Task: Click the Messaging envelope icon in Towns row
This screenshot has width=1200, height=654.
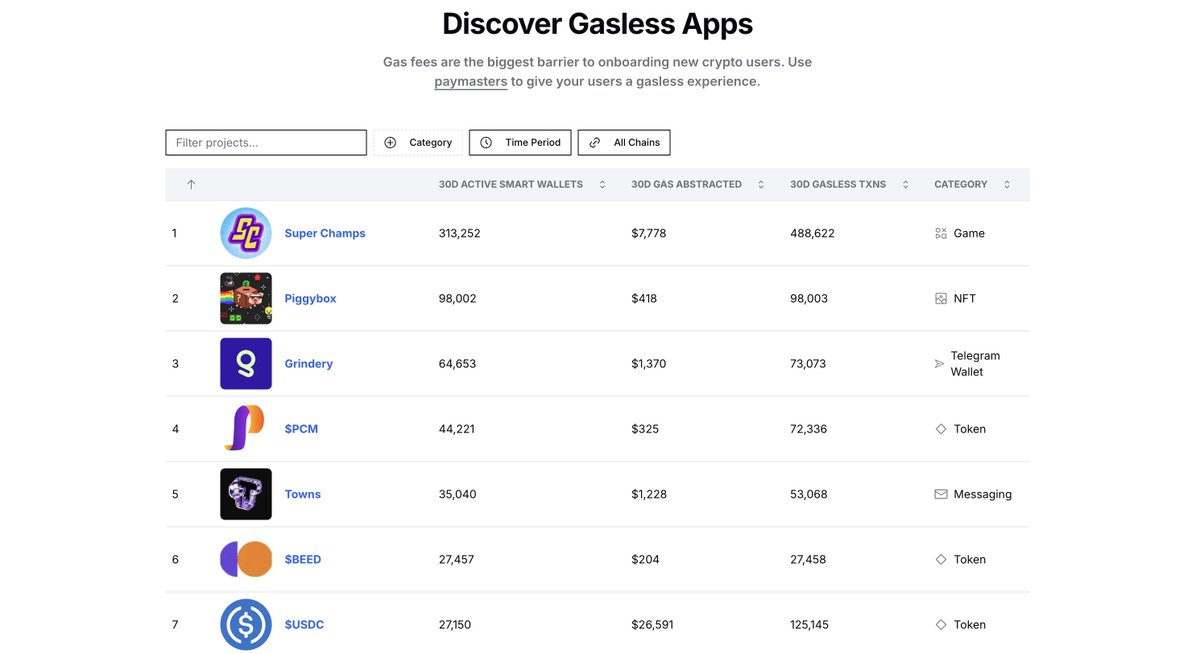Action: click(941, 494)
